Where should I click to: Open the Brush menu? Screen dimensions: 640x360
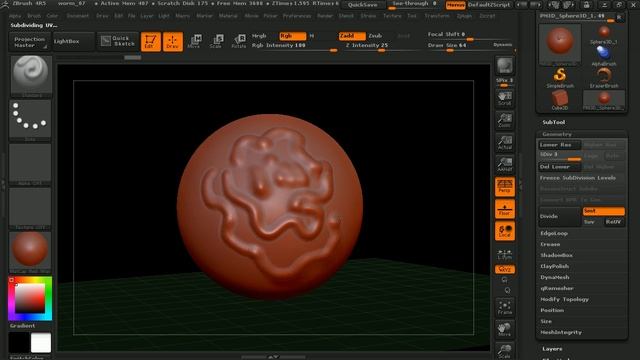coord(34,16)
